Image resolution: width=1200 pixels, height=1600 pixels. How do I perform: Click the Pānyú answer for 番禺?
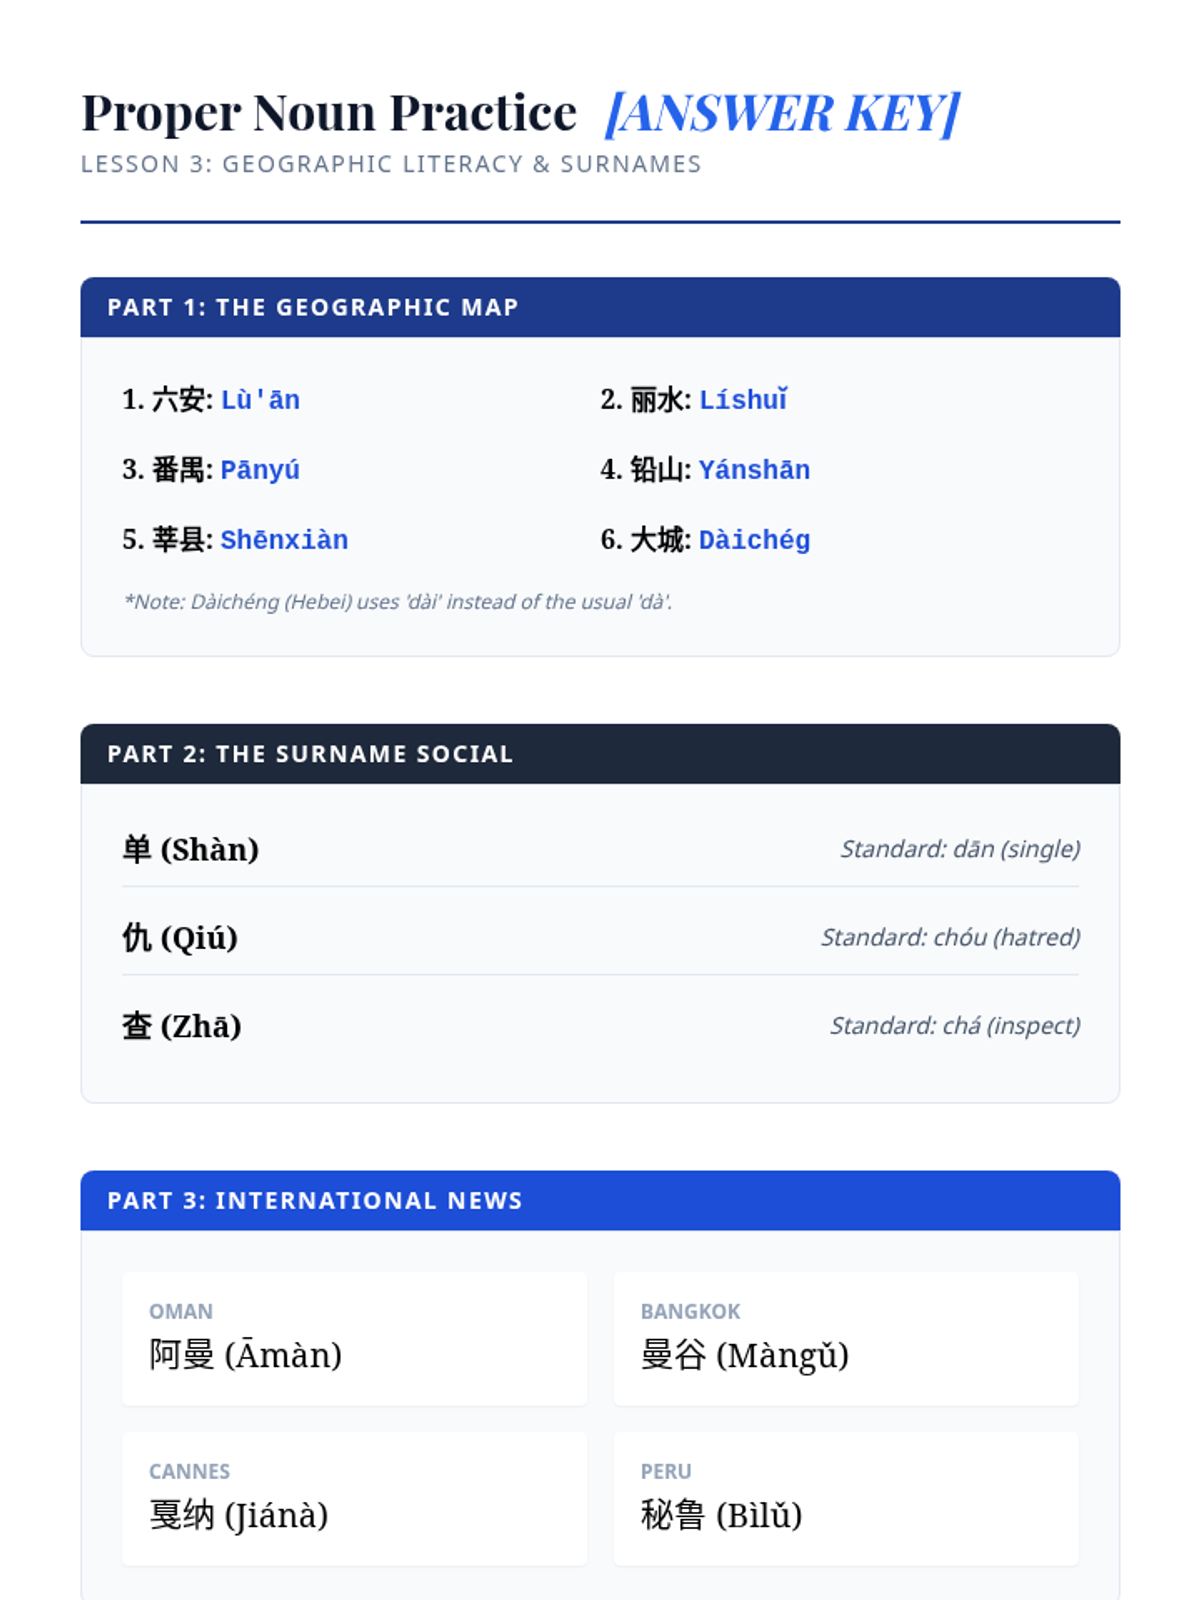260,470
